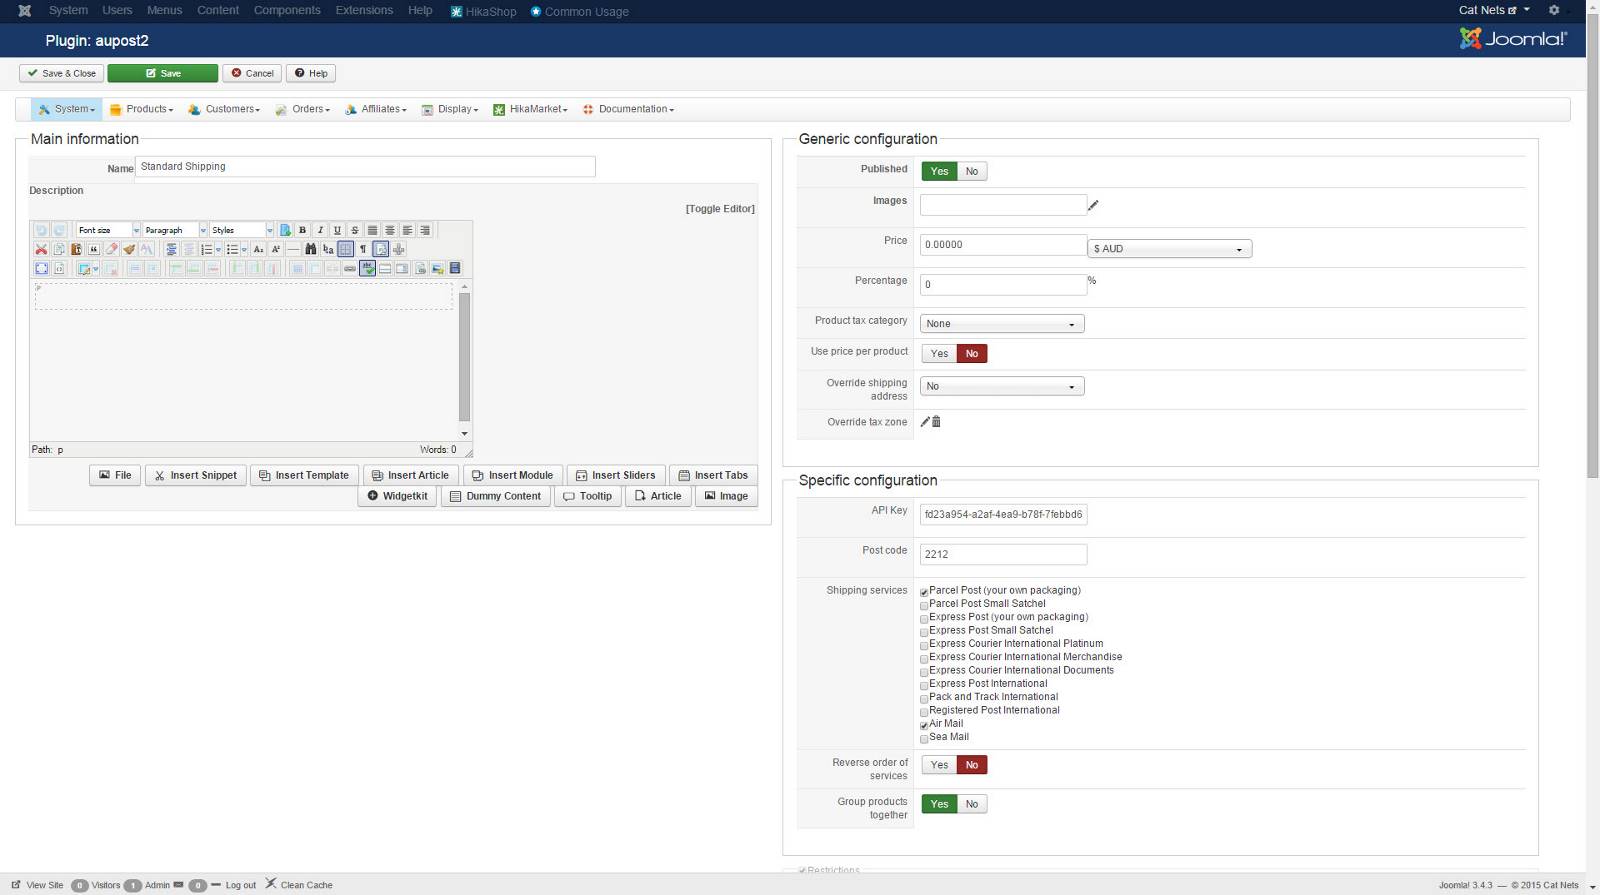Viewport: 1600px width, 895px height.
Task: Open the Font size dropdown in the editor
Action: (x=108, y=230)
